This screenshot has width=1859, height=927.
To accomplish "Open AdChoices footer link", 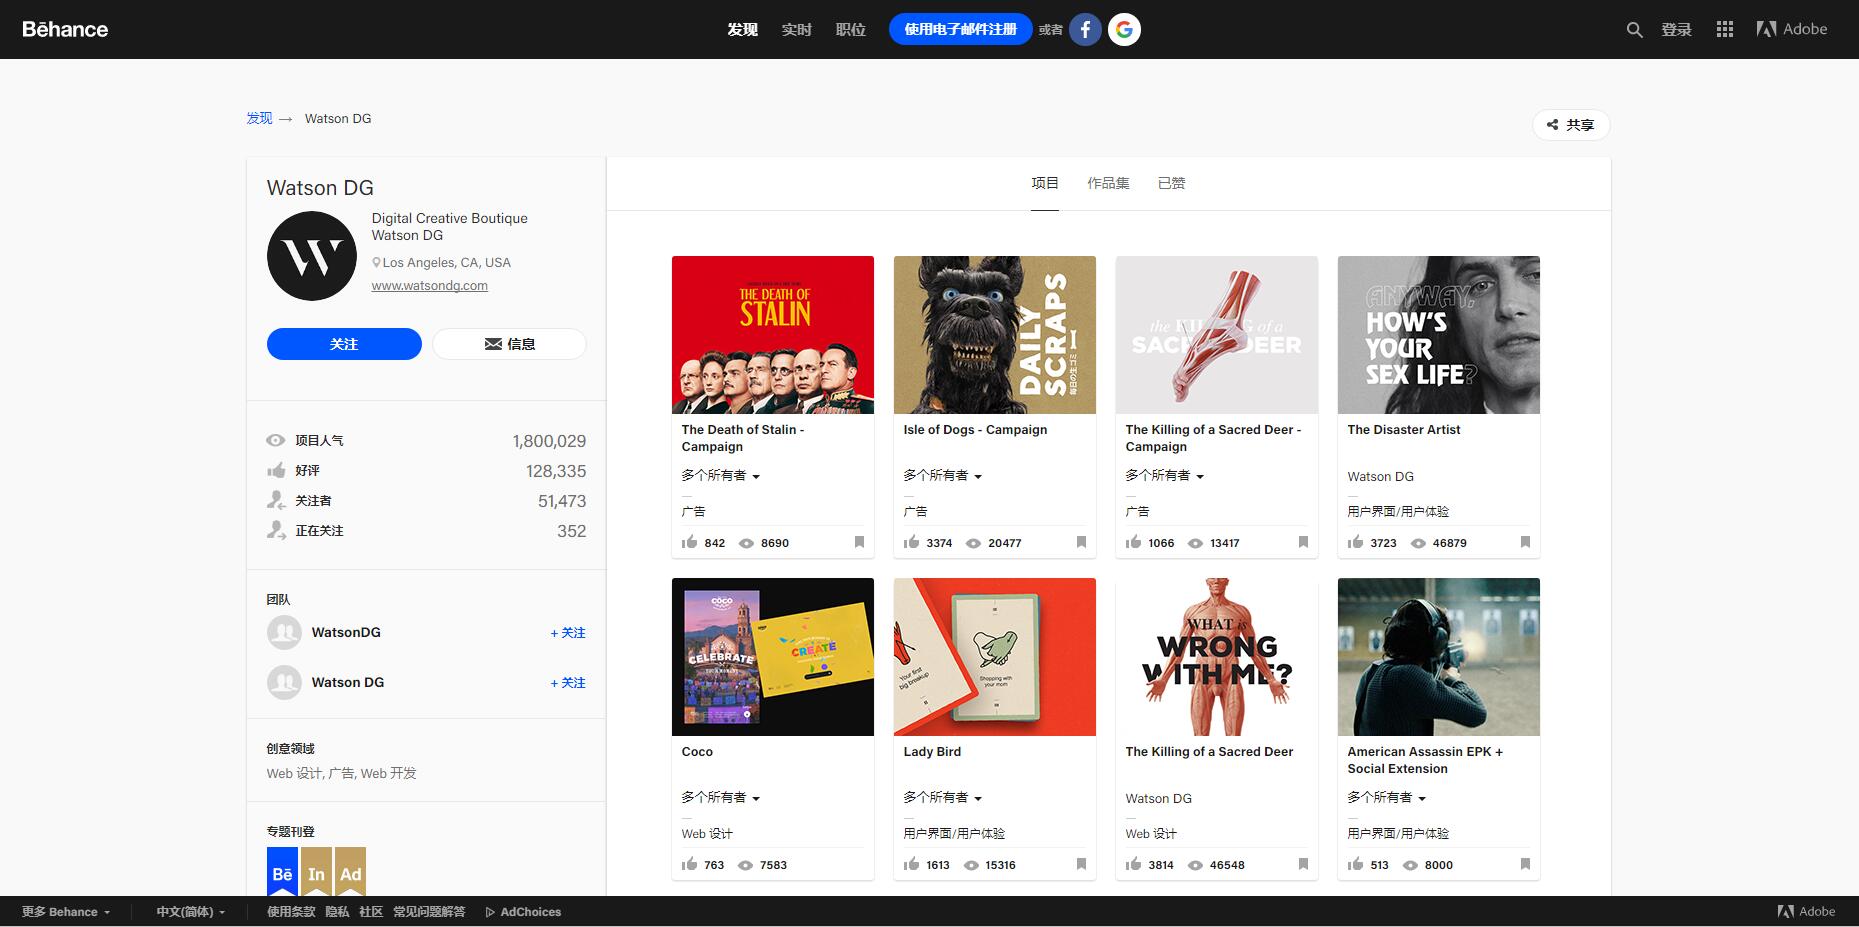I will coord(523,911).
